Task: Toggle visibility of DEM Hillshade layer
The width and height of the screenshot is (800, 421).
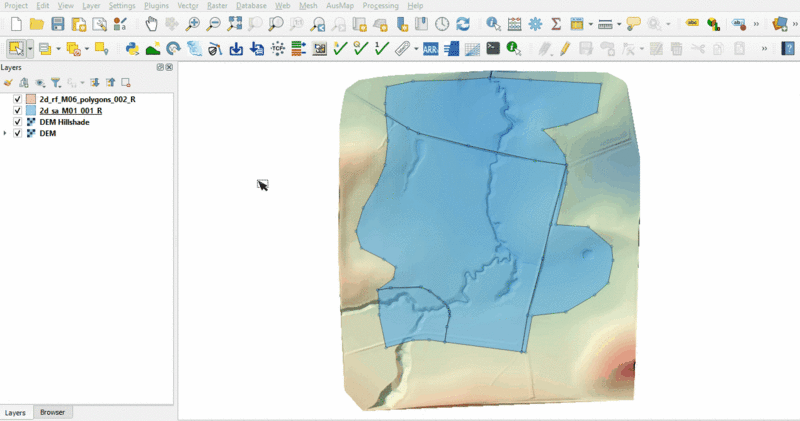Action: click(x=18, y=122)
